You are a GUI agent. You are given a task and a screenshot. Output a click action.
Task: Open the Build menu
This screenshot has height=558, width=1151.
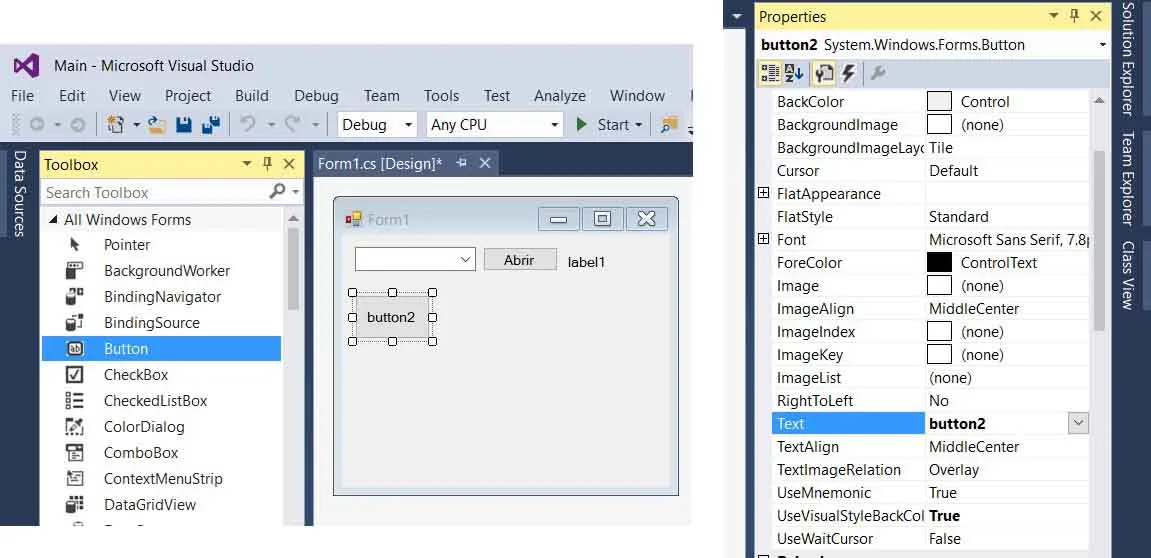252,95
